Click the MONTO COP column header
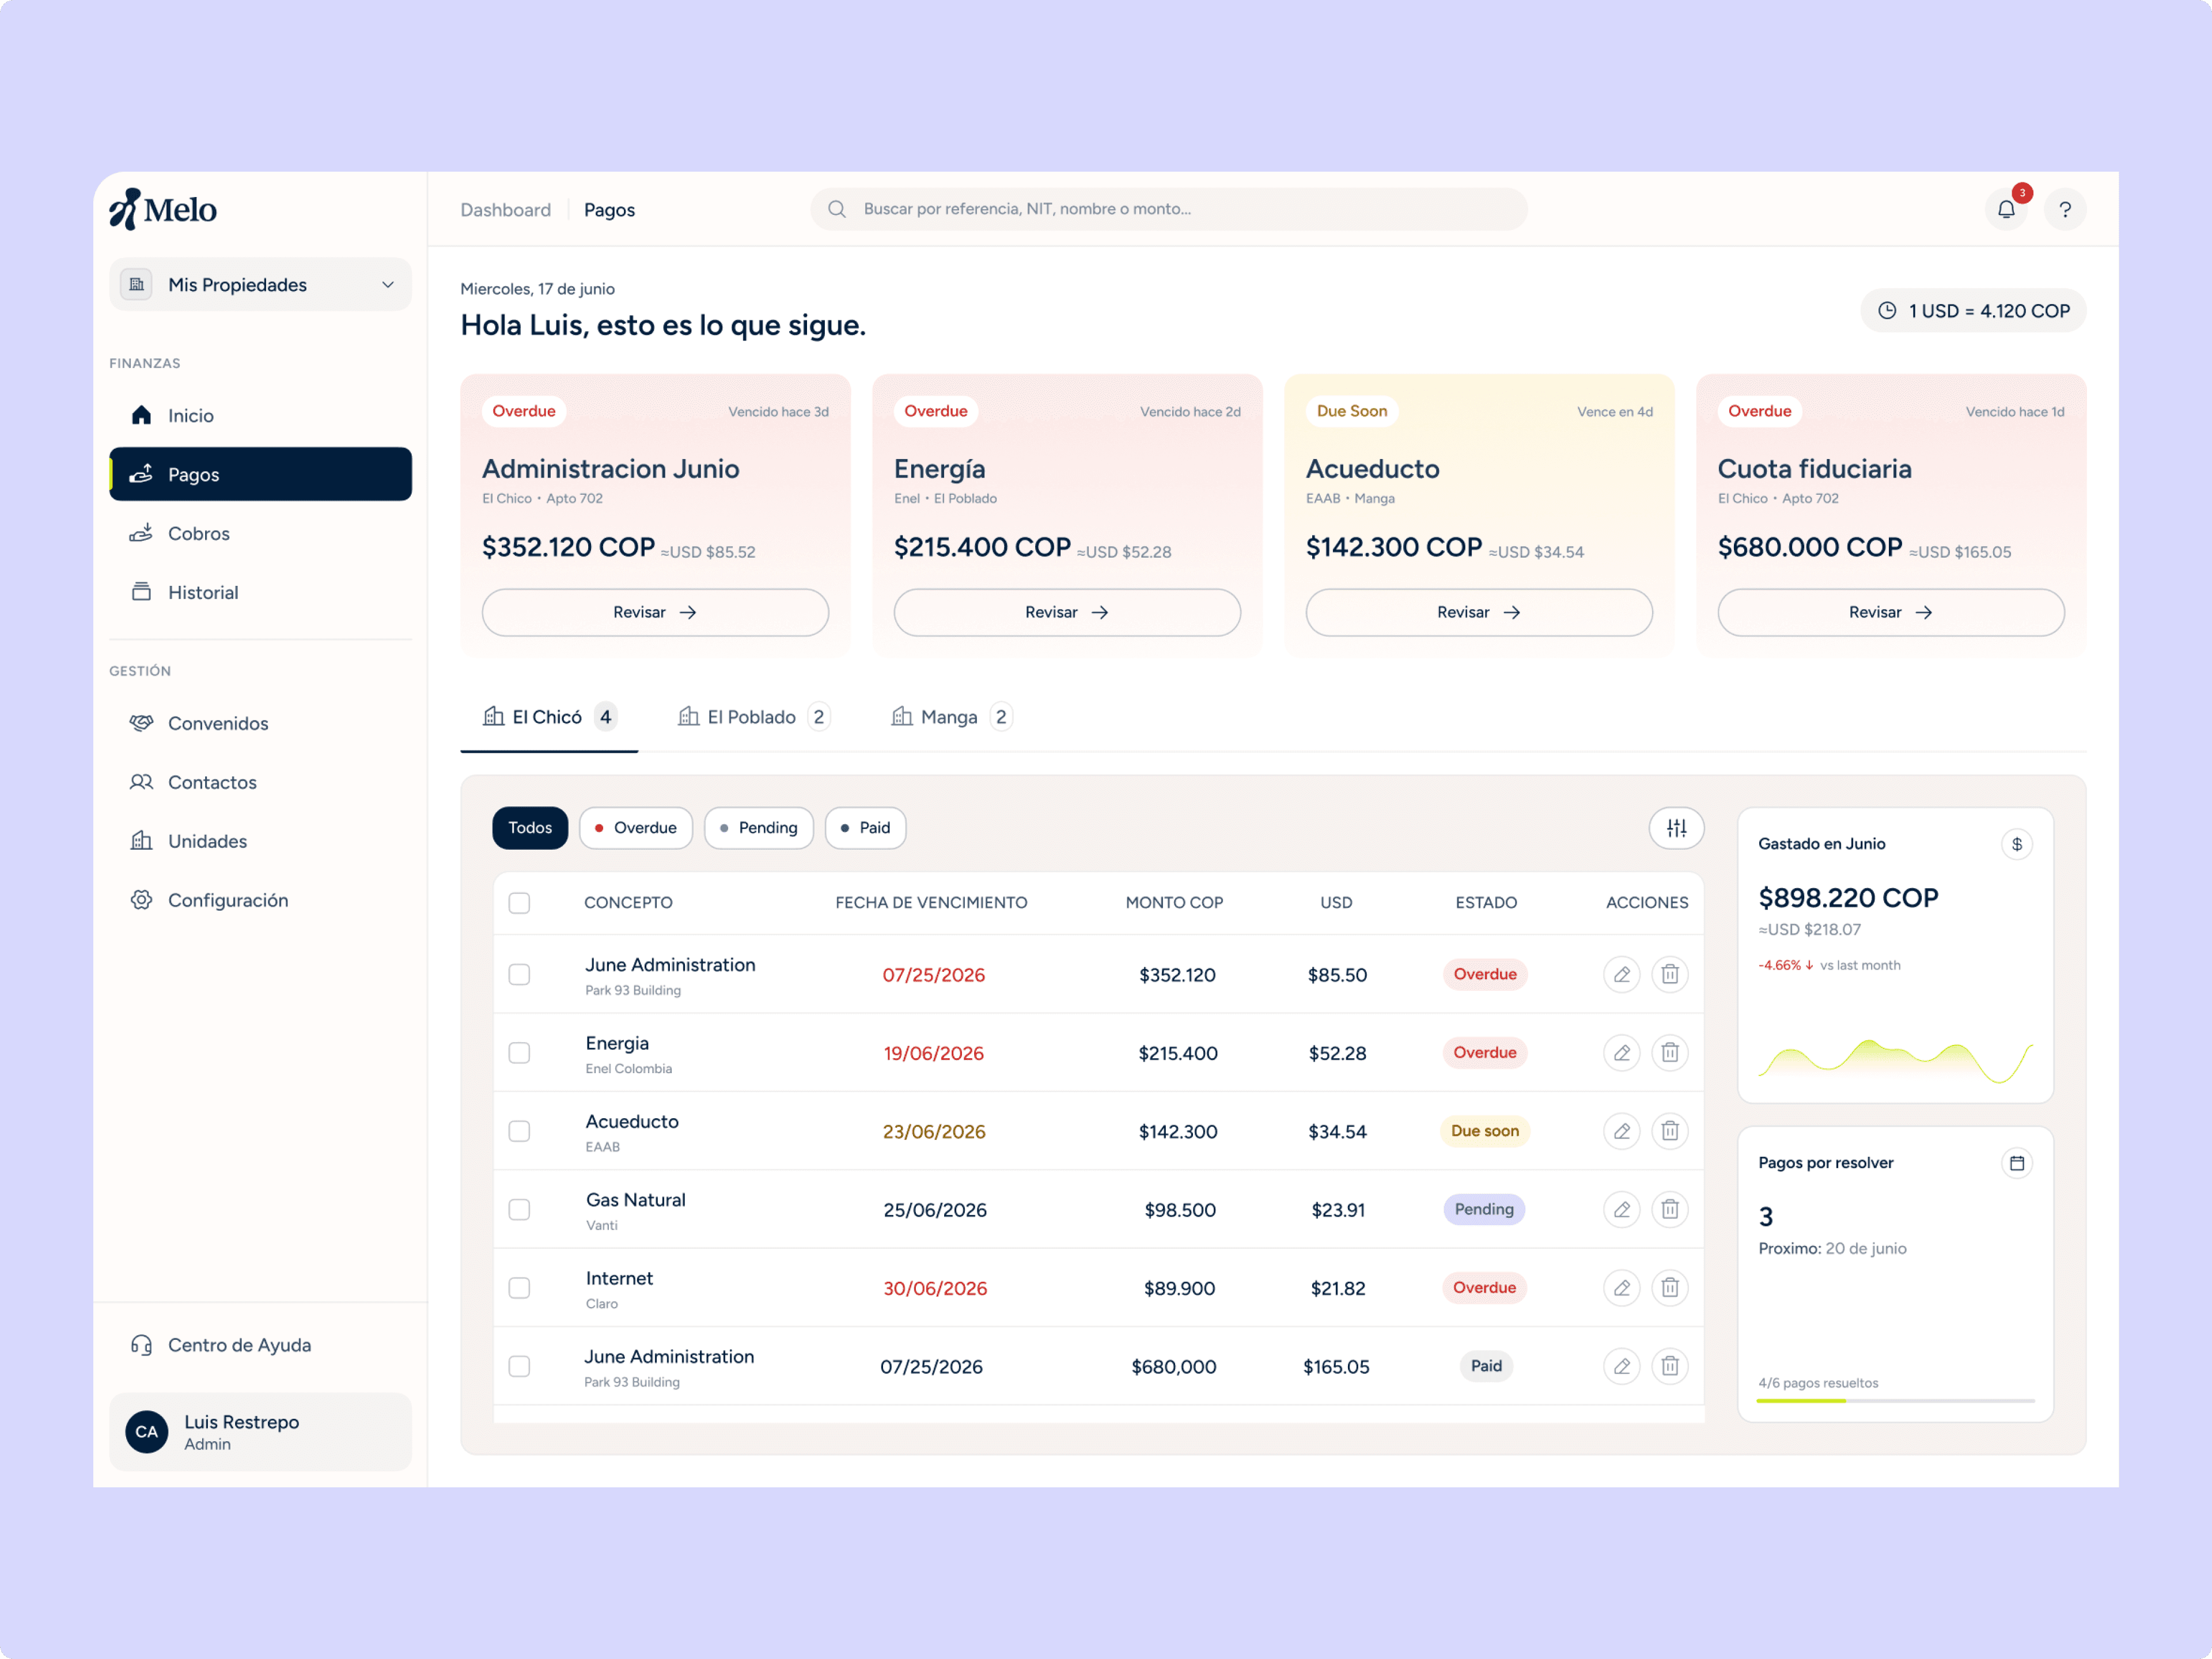This screenshot has height=1659, width=2212. pyautogui.click(x=1174, y=903)
